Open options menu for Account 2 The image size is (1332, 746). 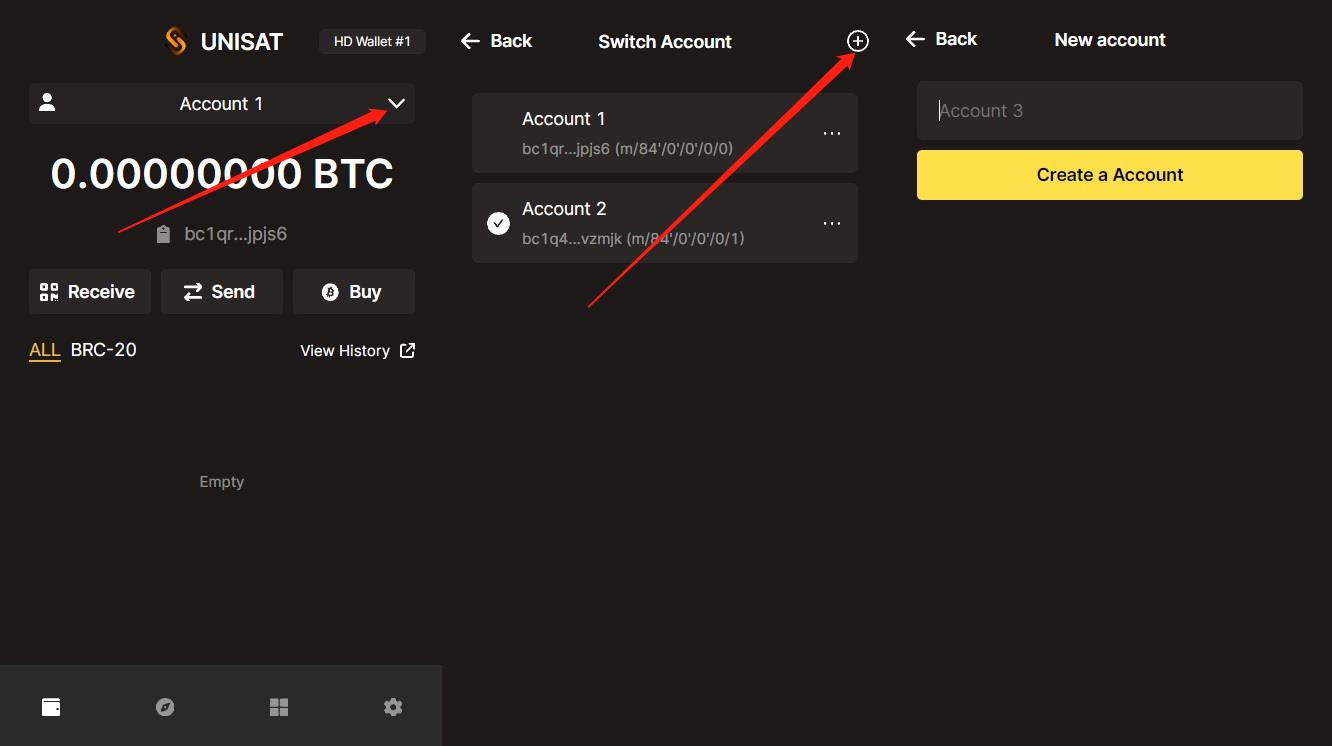click(x=832, y=222)
